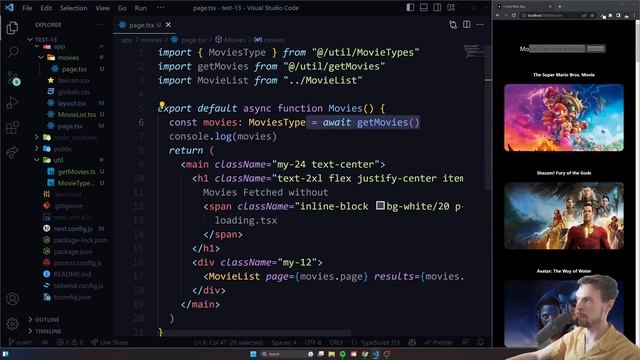The height and width of the screenshot is (360, 640).
Task: Open package.json file
Action: point(73,251)
